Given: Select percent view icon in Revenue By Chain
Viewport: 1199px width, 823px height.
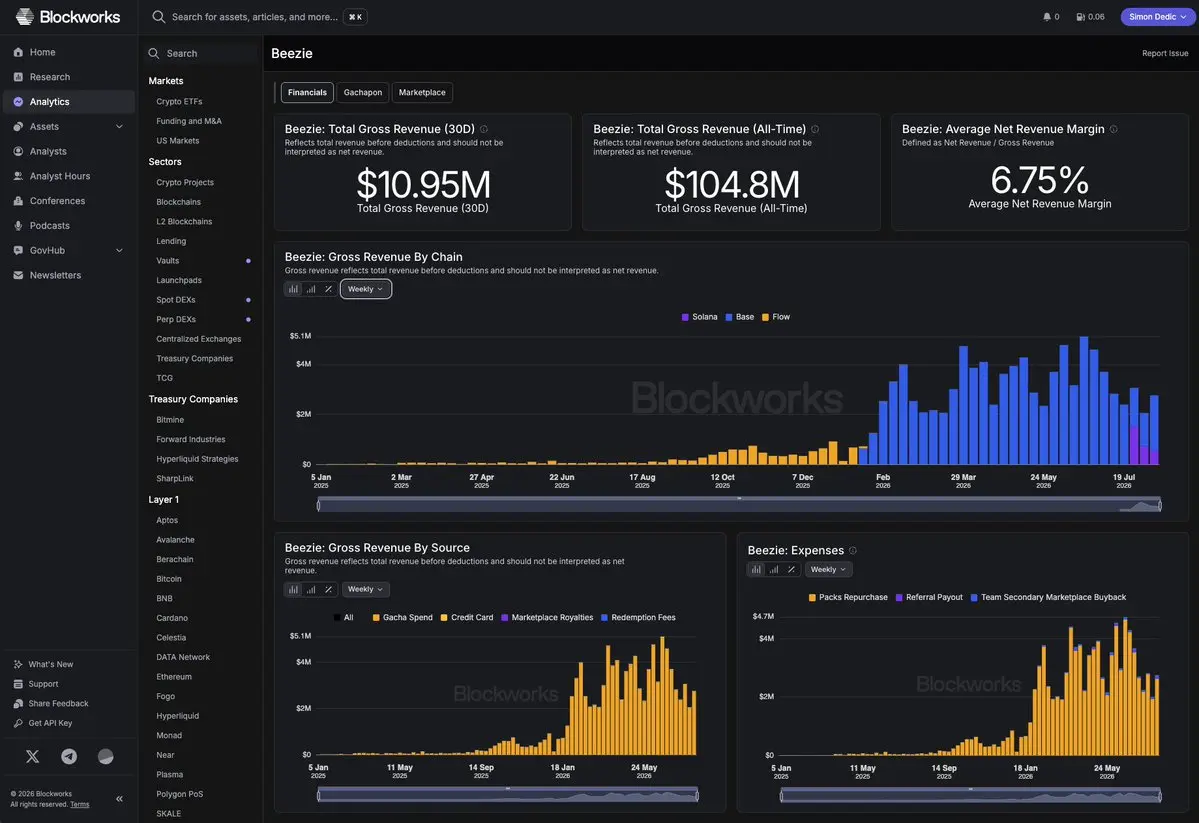Looking at the screenshot, I should (x=328, y=289).
